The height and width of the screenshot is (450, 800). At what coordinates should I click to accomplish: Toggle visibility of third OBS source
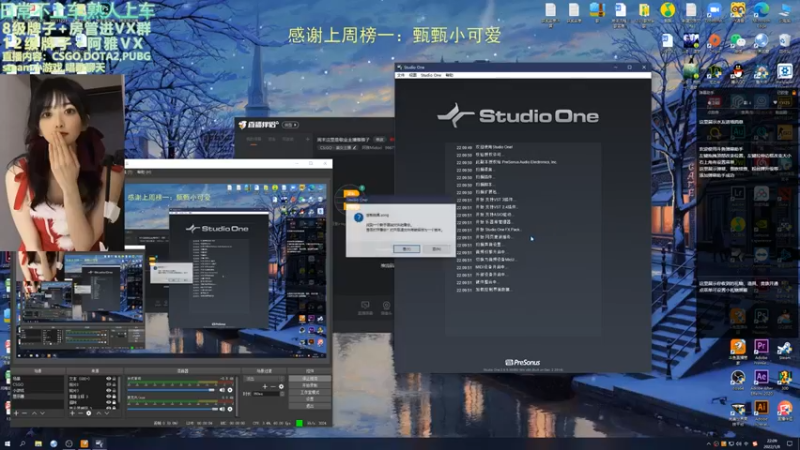point(109,390)
